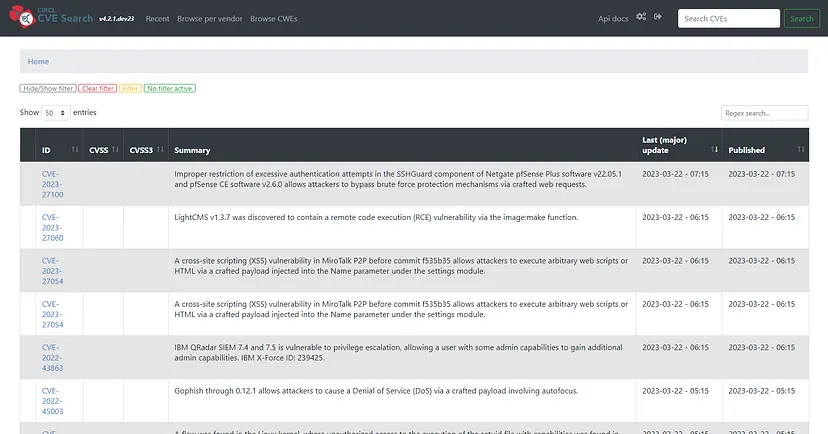Toggle the Hide/Show filter button

48,88
